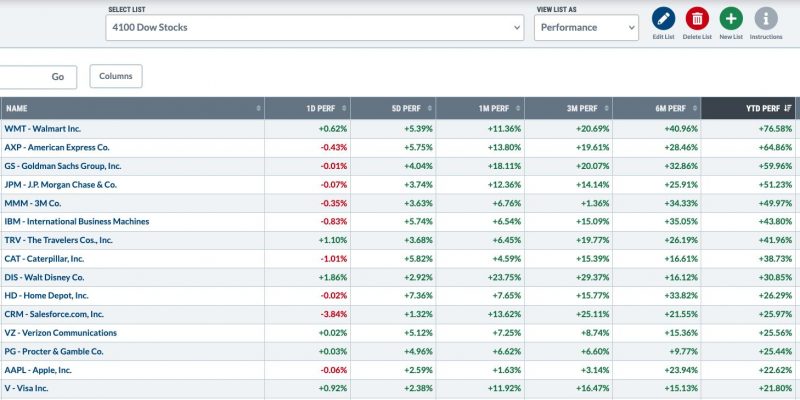This screenshot has height=400, width=800.
Task: Open AXP - American Express Co. link
Action: (x=57, y=147)
